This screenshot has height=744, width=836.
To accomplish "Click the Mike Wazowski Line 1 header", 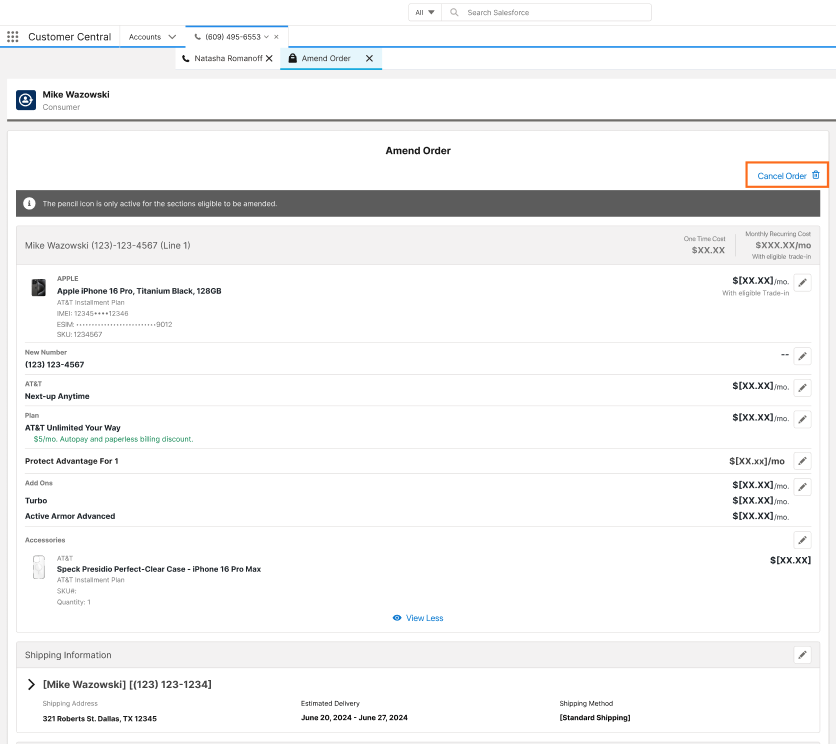I will [x=108, y=245].
